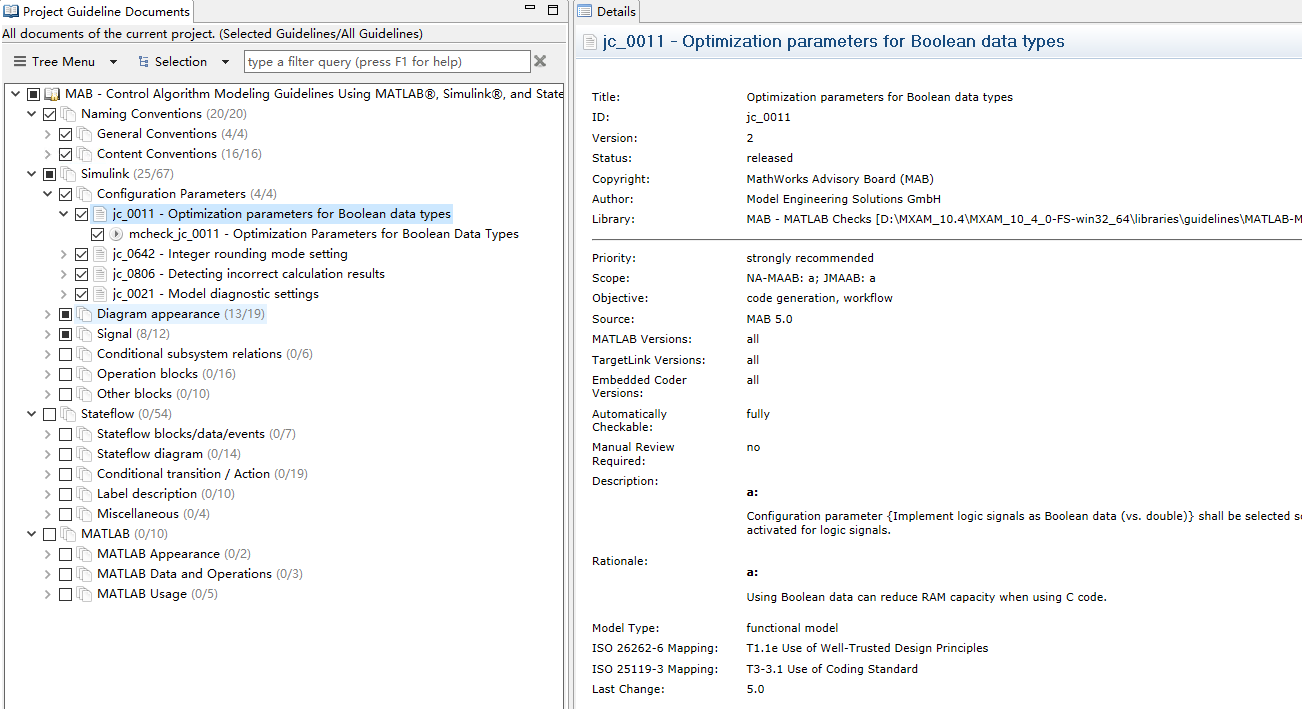Viewport: 1302px width, 709px height.
Task: Maximize the Project Guideline Documents panel
Action: pyautogui.click(x=553, y=10)
